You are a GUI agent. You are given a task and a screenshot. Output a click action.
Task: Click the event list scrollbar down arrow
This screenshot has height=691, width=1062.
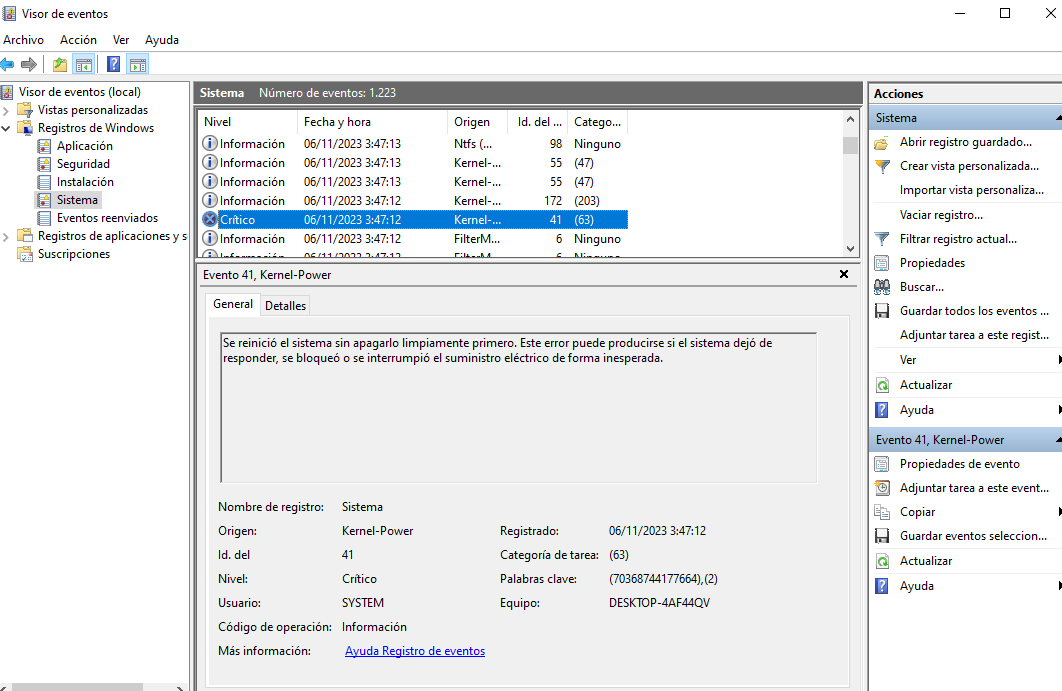pos(850,248)
